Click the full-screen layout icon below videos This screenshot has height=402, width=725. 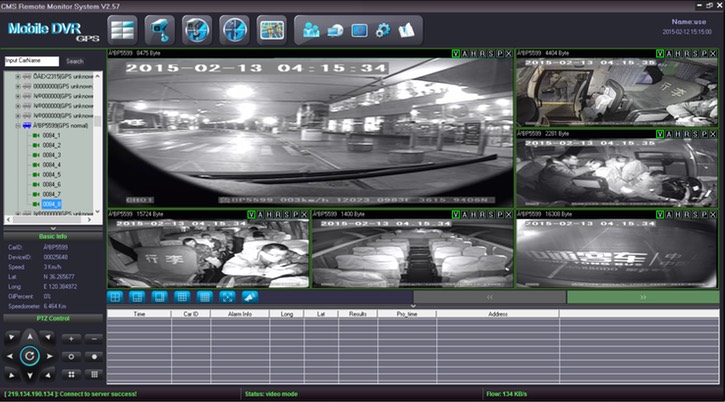tap(227, 296)
